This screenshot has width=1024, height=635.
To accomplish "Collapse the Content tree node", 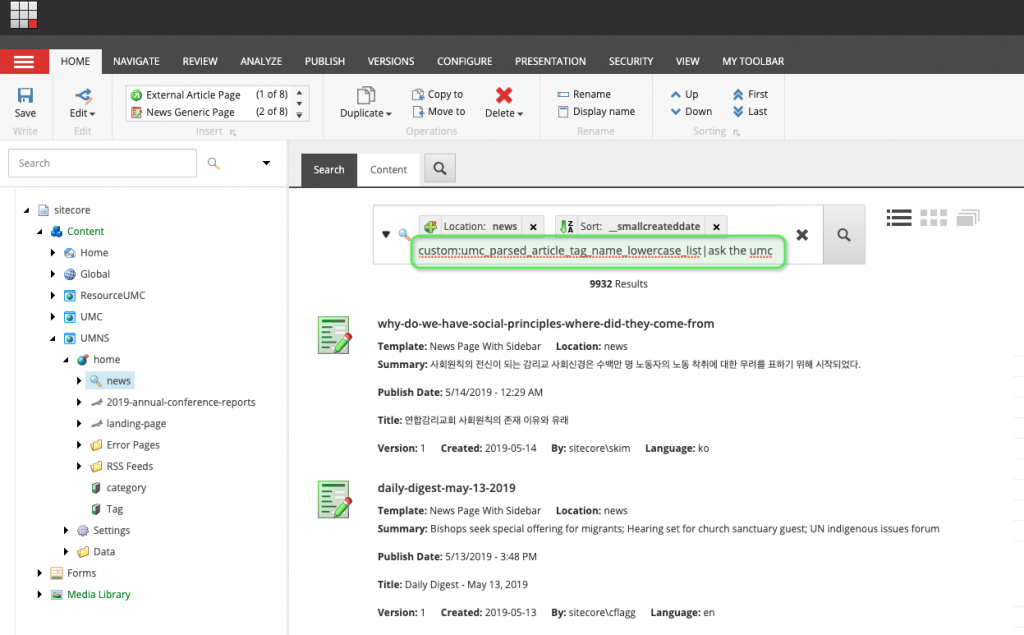I will point(40,232).
